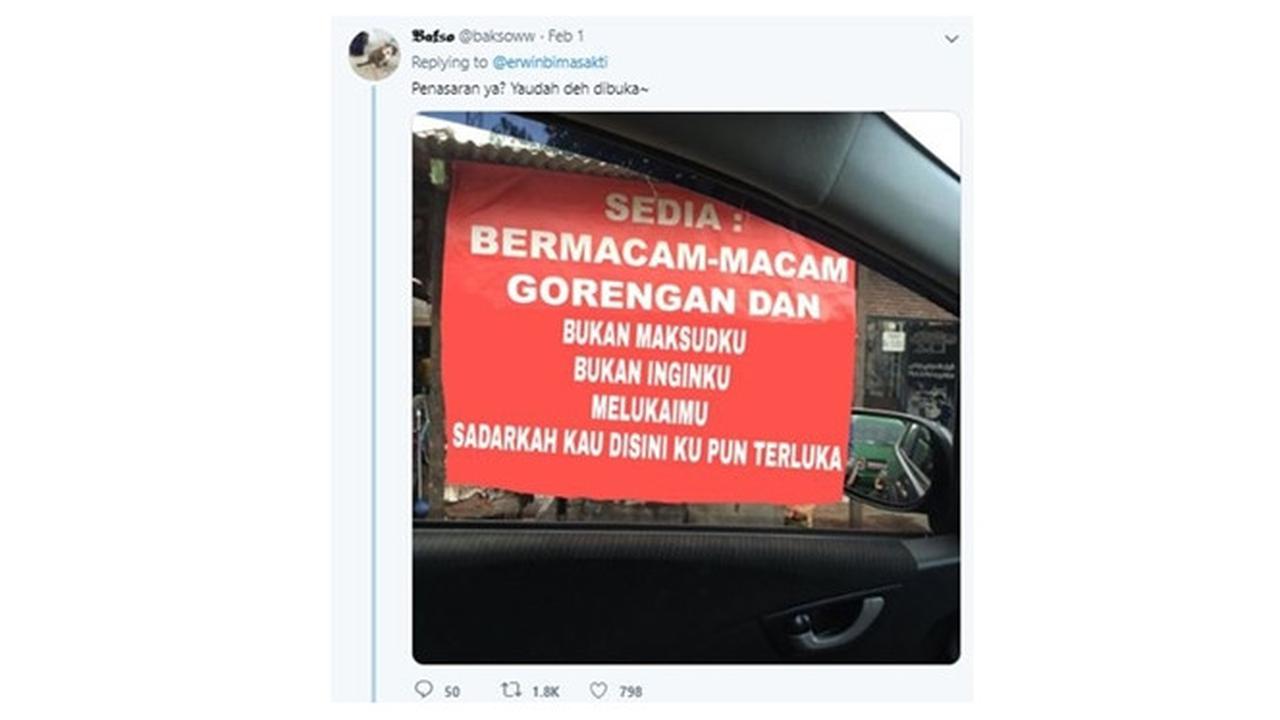
Task: Click the 'Replying to' label
Action: 450,62
